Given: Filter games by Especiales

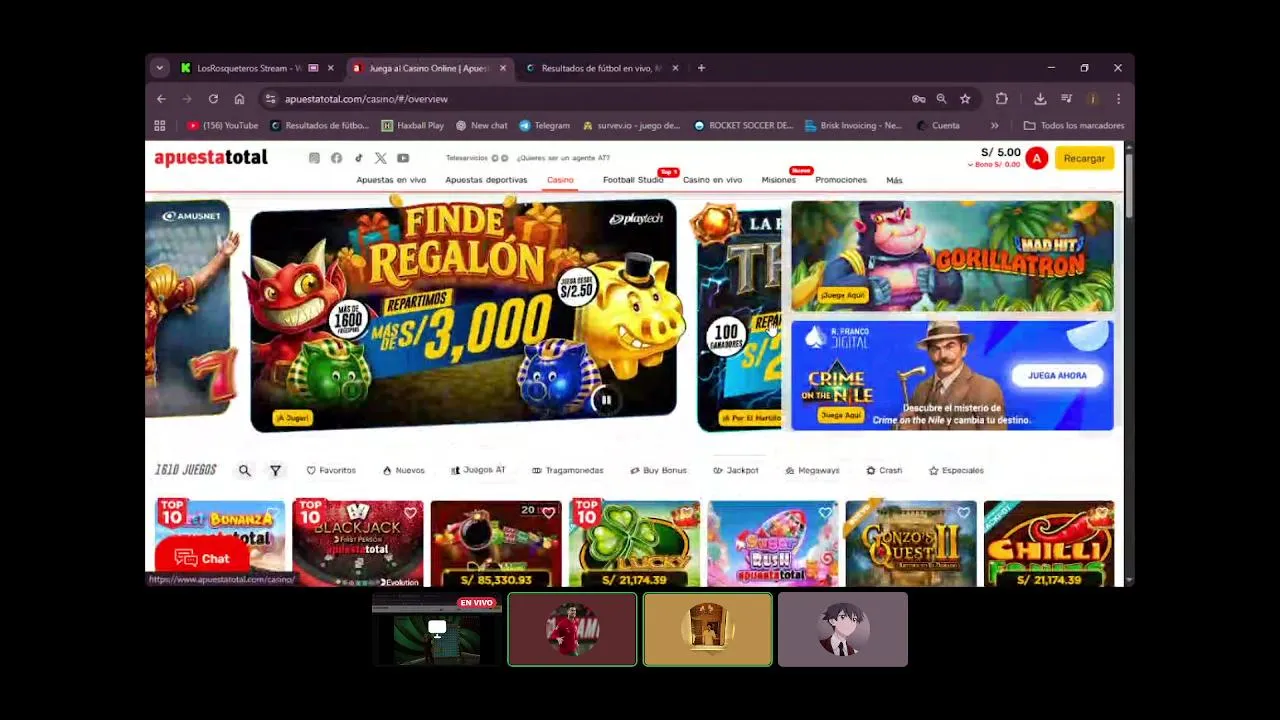Looking at the screenshot, I should pos(956,470).
